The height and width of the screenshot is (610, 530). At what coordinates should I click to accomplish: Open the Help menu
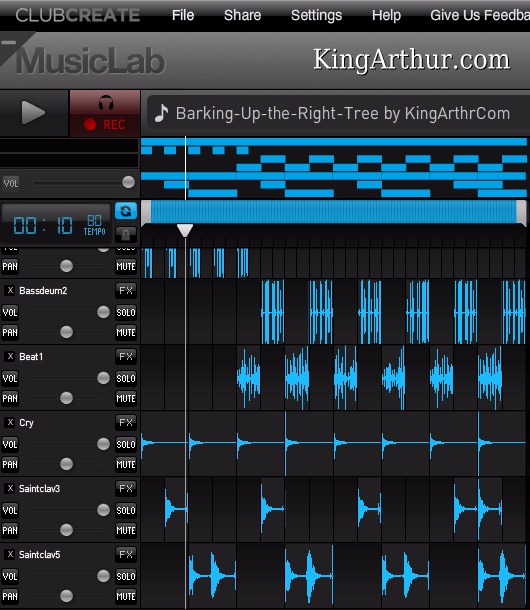pyautogui.click(x=386, y=15)
